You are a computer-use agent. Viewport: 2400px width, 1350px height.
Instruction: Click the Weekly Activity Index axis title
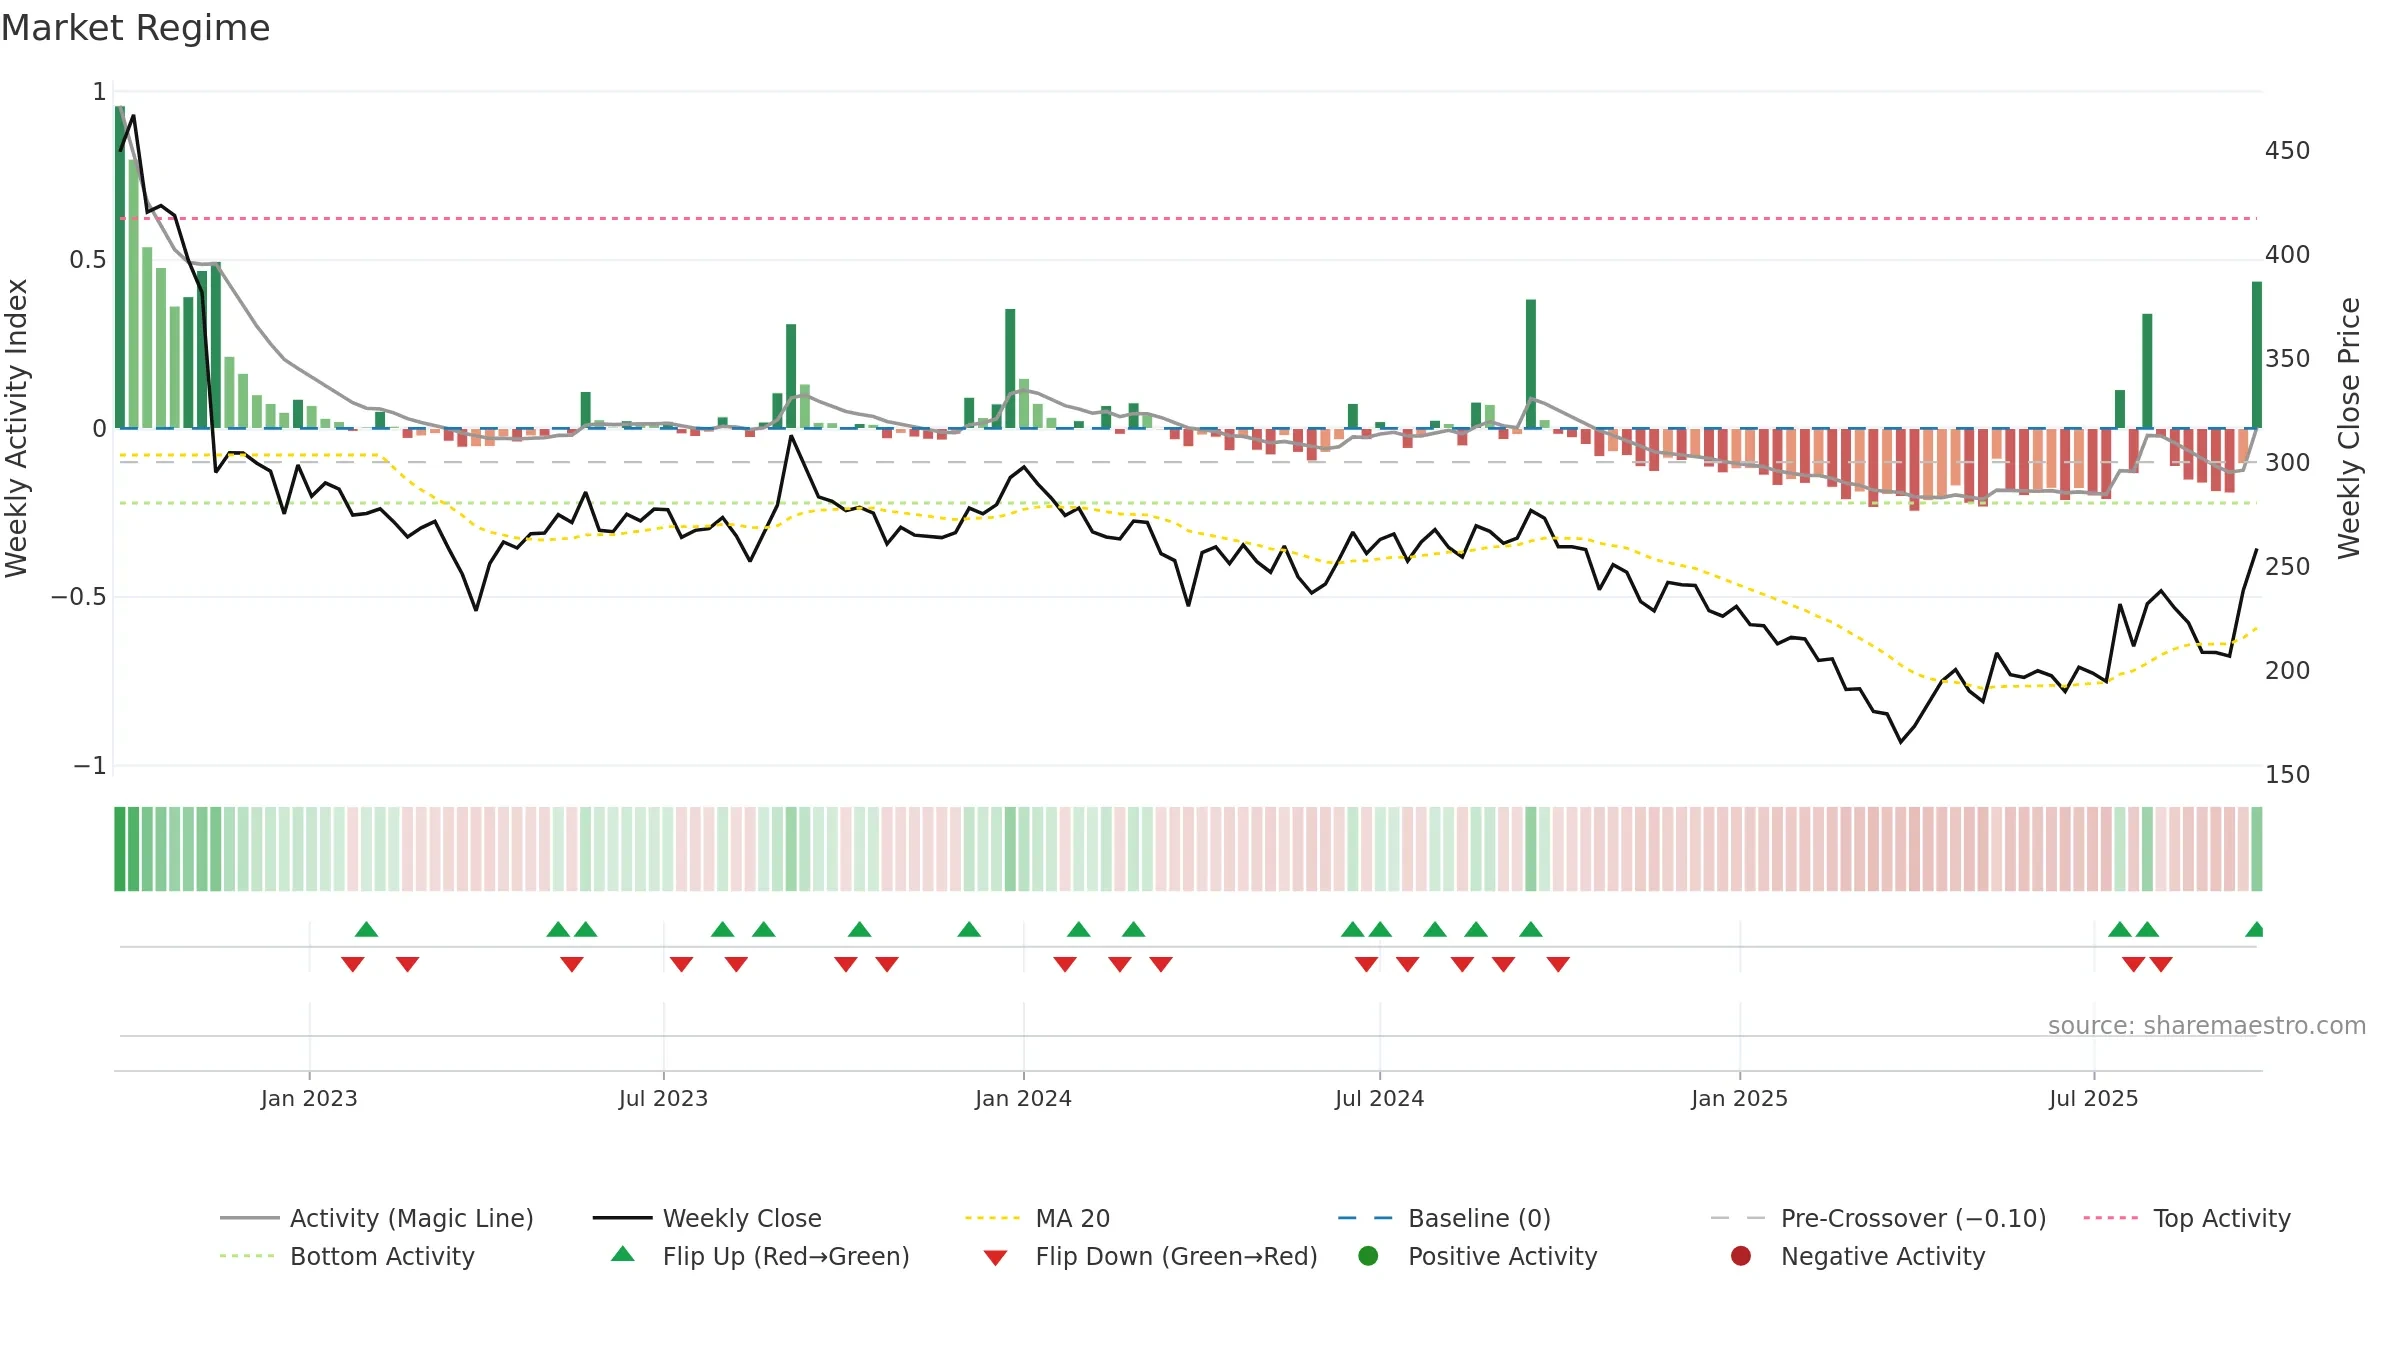17,428
